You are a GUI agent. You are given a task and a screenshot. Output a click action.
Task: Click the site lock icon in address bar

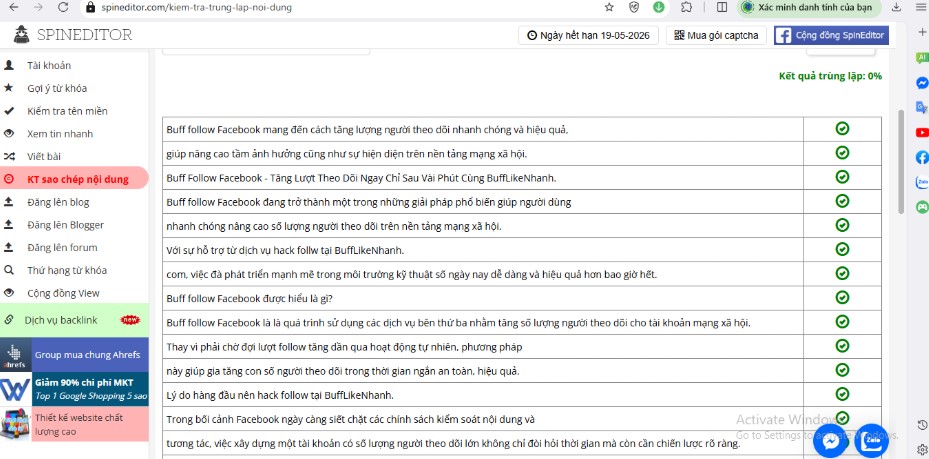pos(90,8)
